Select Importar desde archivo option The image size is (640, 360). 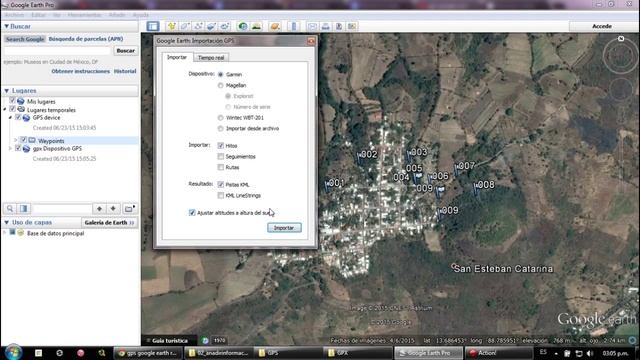pyautogui.click(x=220, y=129)
